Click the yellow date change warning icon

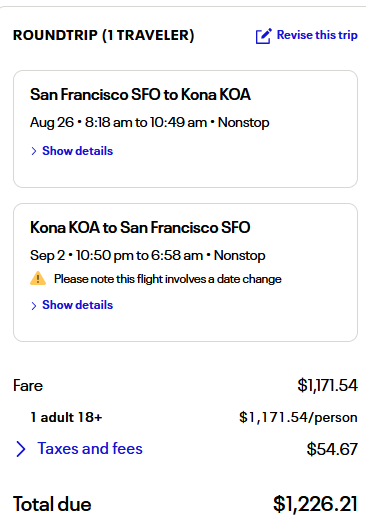[38, 278]
